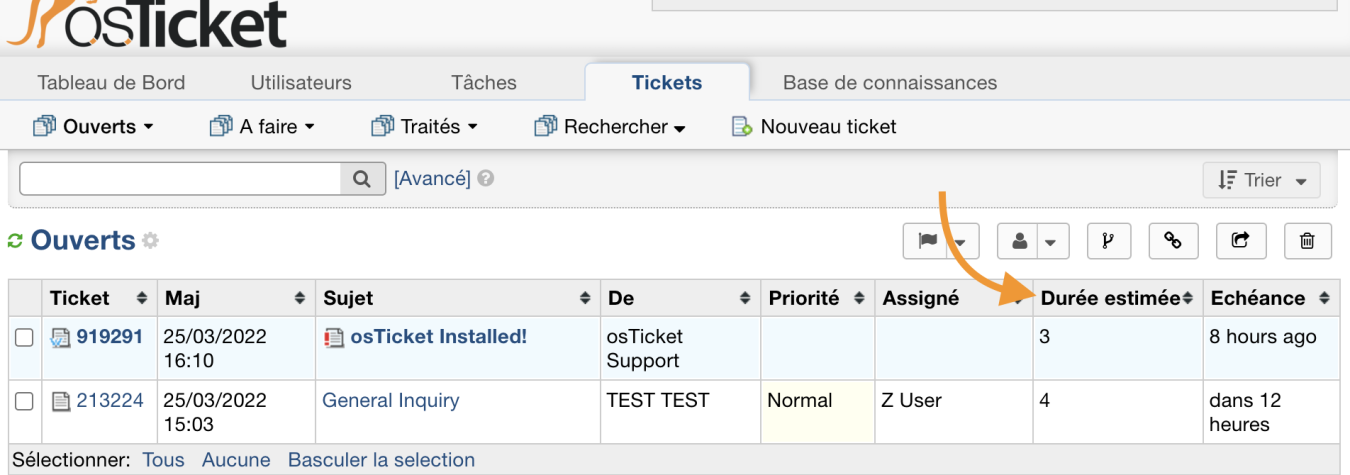The height and width of the screenshot is (475, 1350).
Task: Click the green refresh icon near Ouverts
Action: [15, 241]
